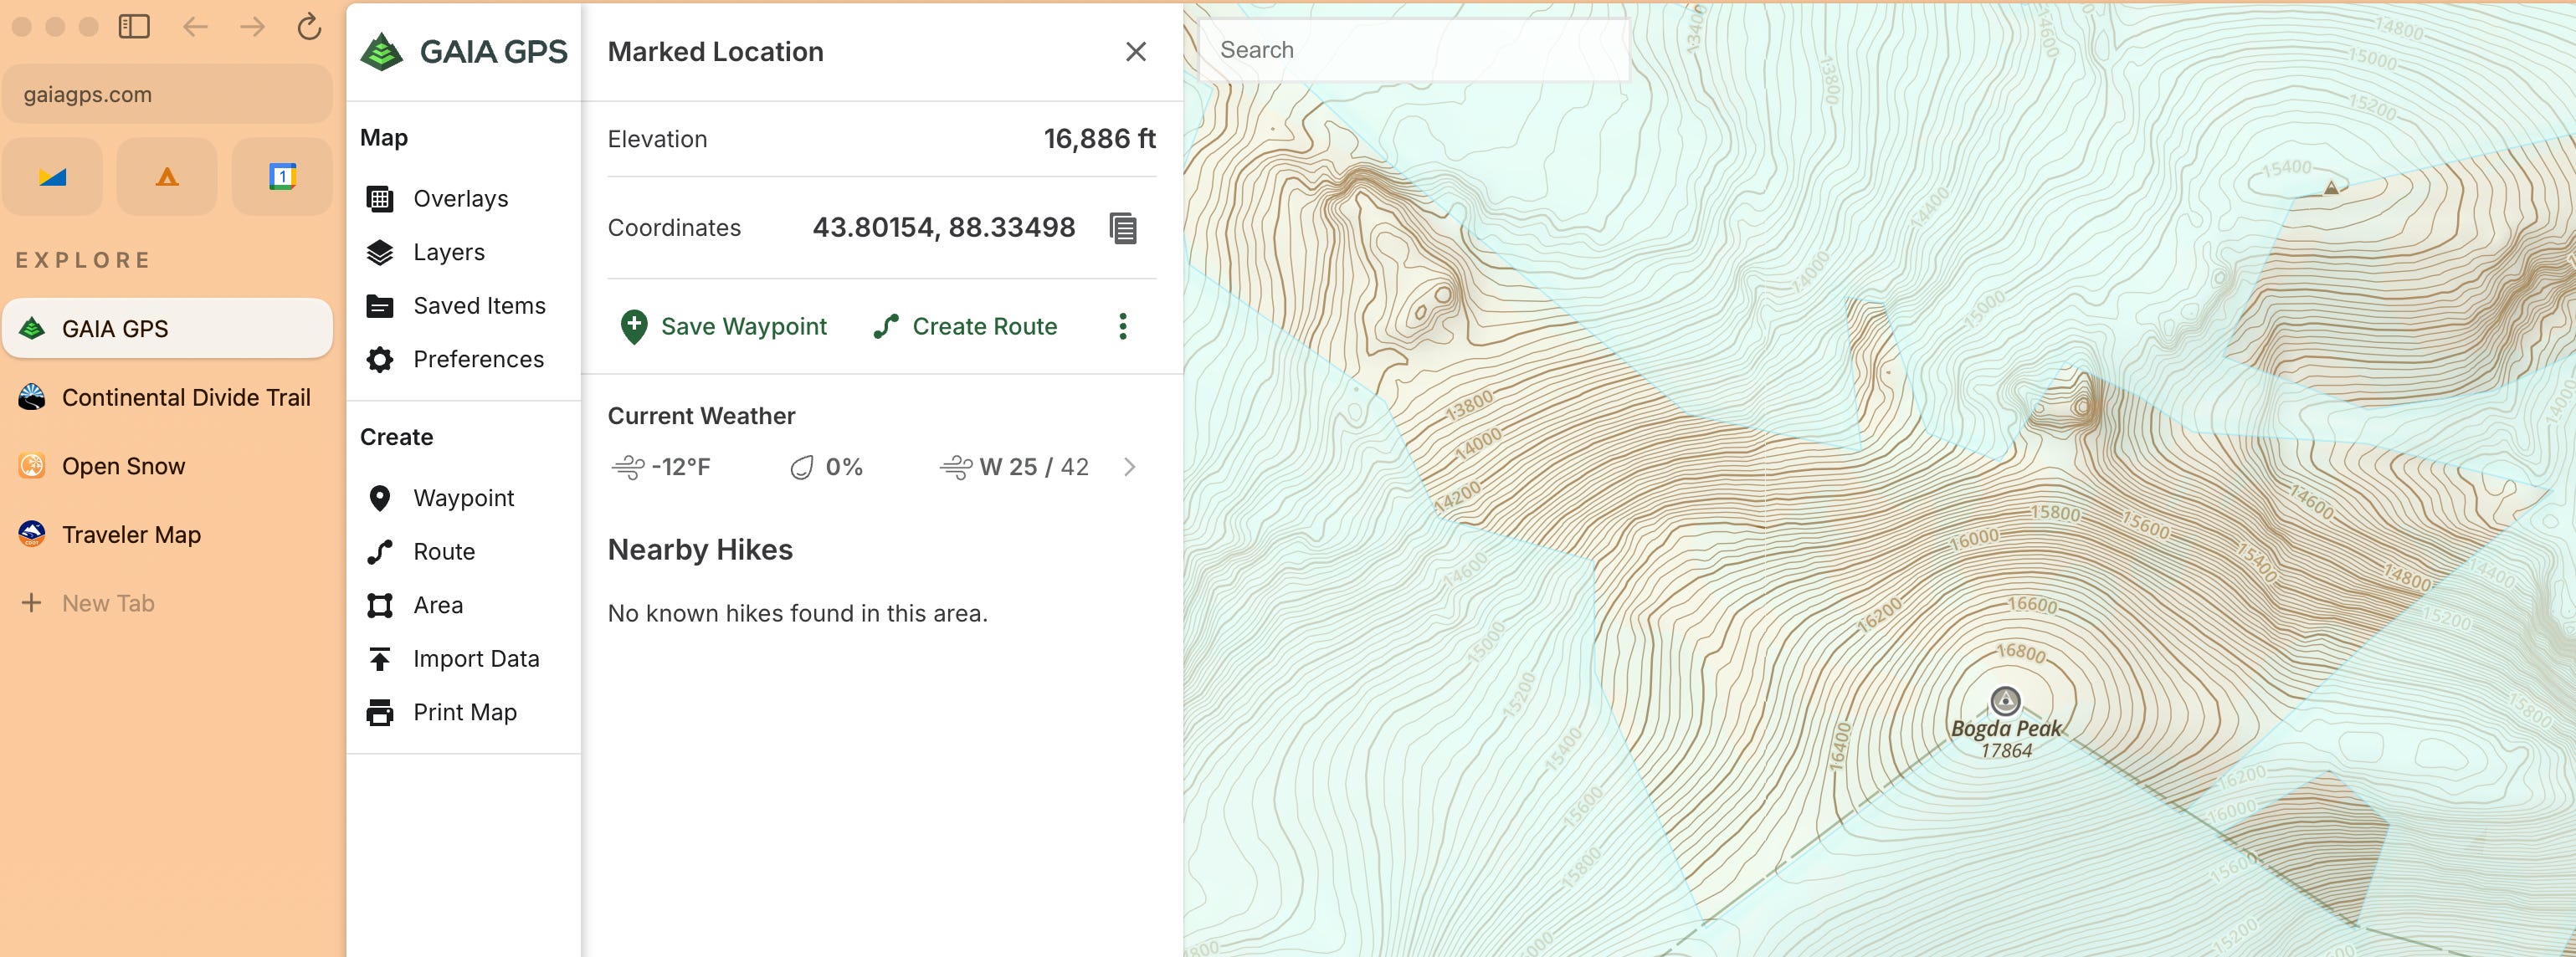Start creating an Area from the sidebar

click(x=463, y=605)
